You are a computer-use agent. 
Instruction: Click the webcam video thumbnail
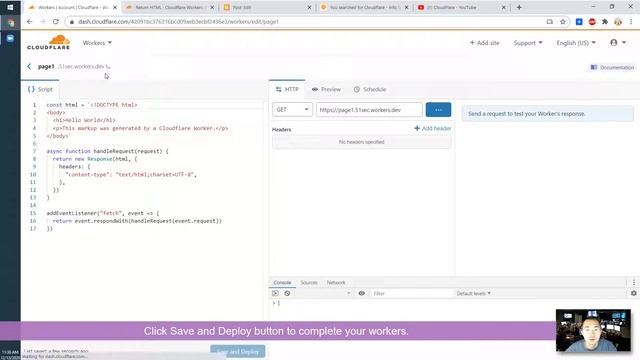click(x=593, y=330)
